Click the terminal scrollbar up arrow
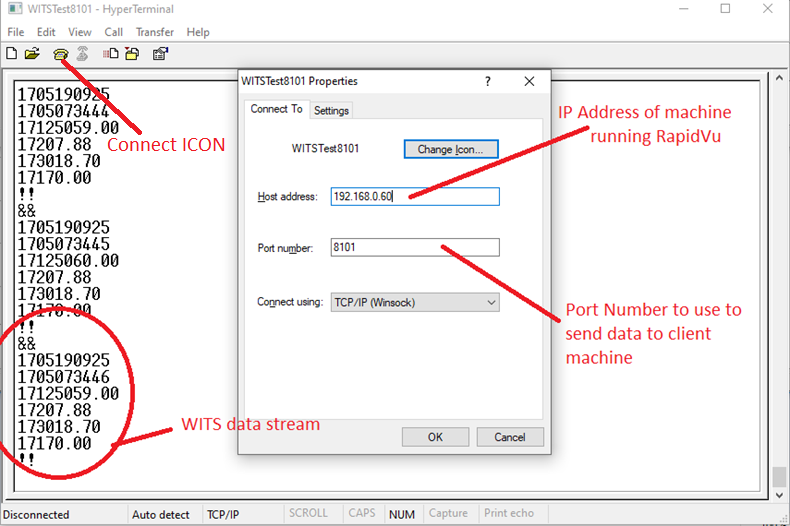This screenshot has width=790, height=526. (x=779, y=79)
